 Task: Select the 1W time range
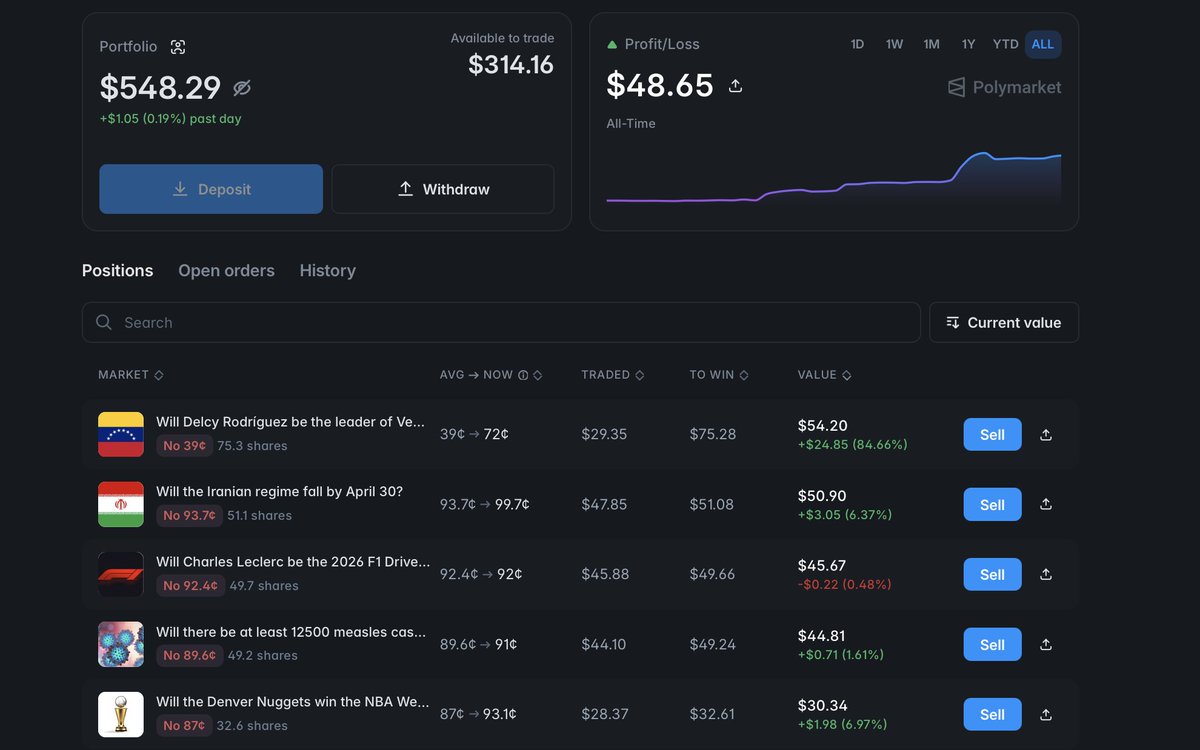coord(894,44)
